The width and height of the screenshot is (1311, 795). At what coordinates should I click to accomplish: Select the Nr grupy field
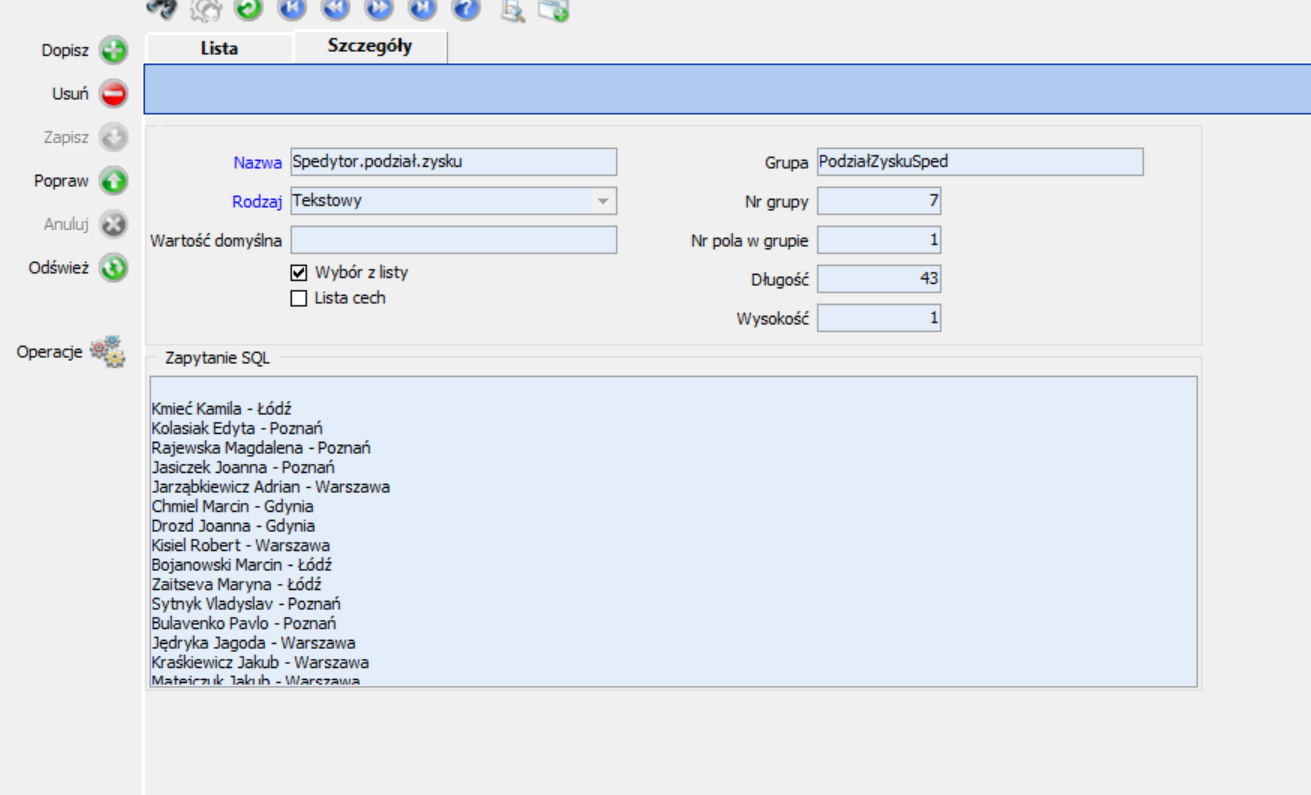[x=878, y=201]
